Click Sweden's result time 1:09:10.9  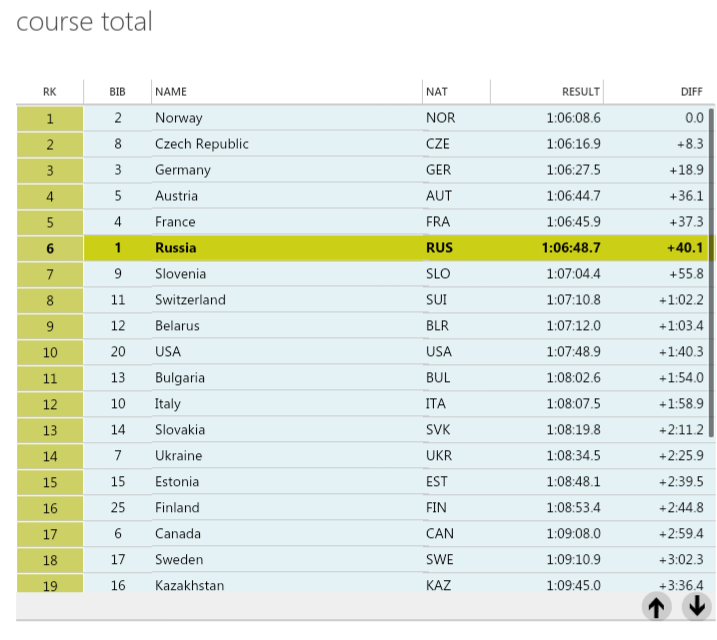573,560
